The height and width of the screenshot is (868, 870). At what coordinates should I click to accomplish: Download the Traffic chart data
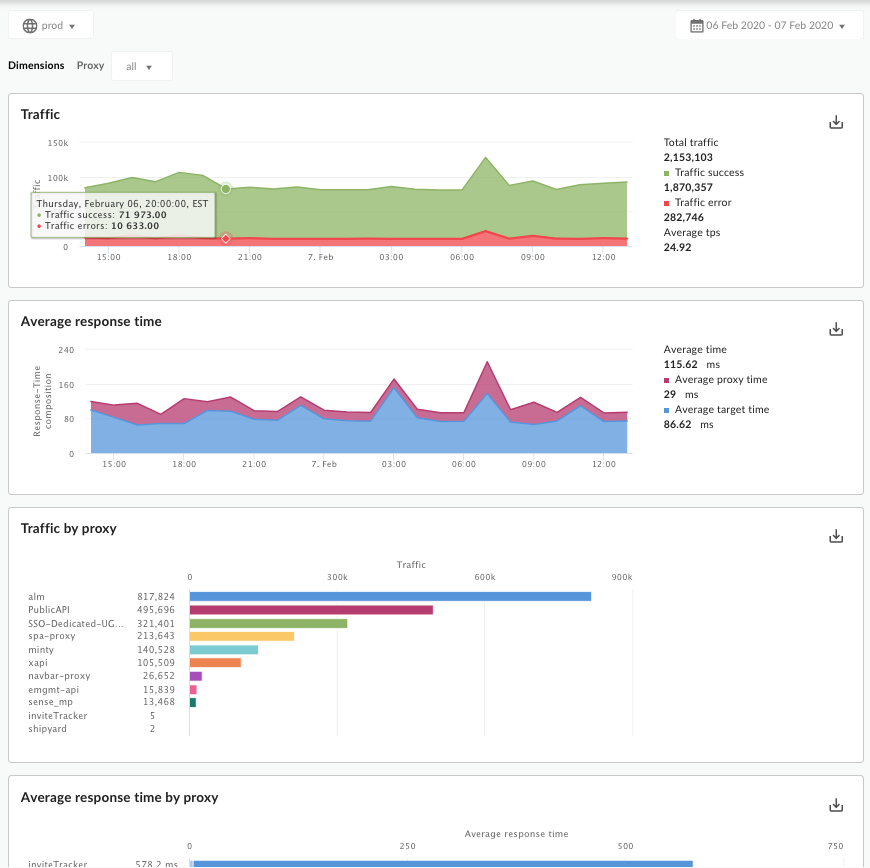click(x=837, y=123)
